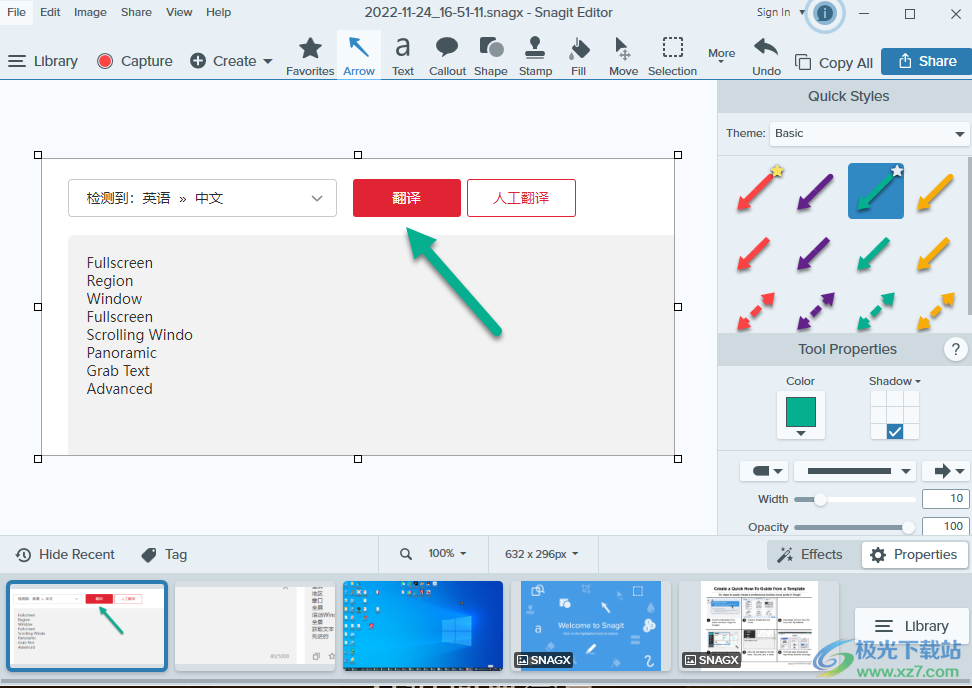Toggle the Properties panel
This screenshot has height=688, width=972.
pos(914,554)
